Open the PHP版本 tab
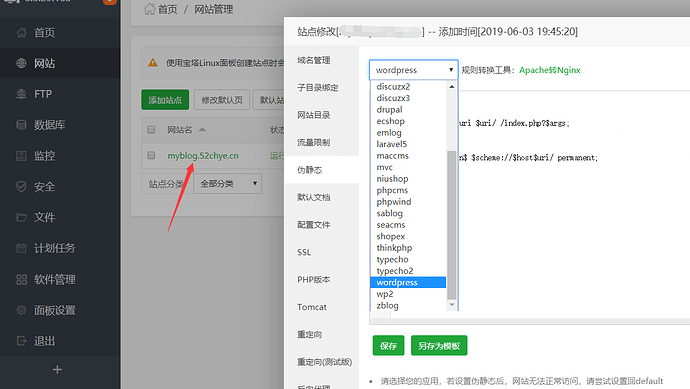Image resolution: width=690 pixels, height=389 pixels. click(x=313, y=279)
